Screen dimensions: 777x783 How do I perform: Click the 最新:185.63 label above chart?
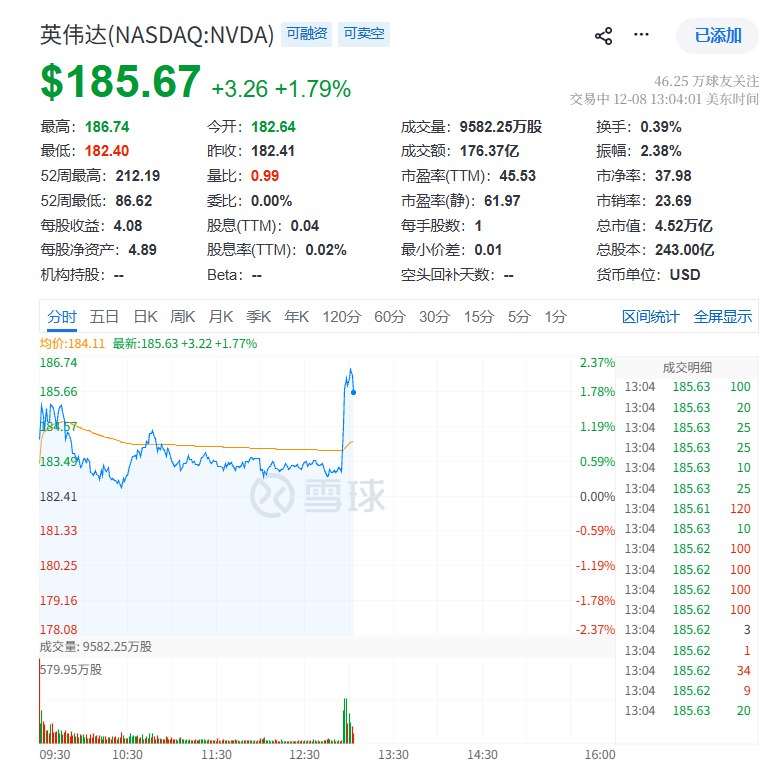pos(185,344)
